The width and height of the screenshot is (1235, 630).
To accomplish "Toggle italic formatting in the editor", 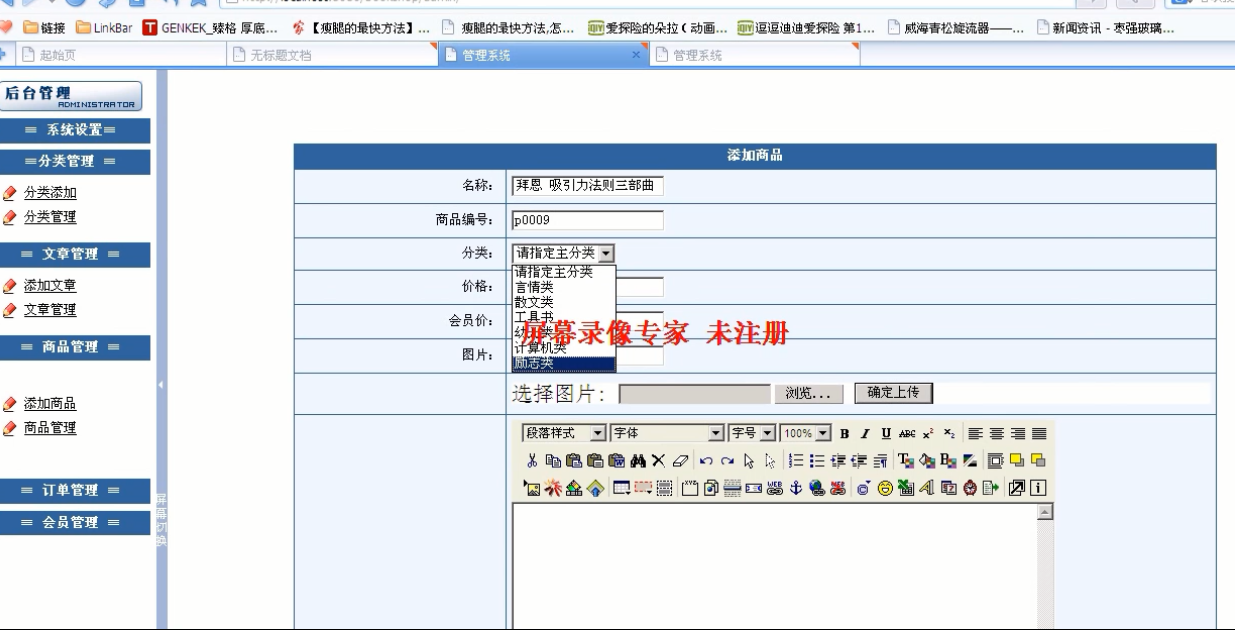I will pyautogui.click(x=865, y=433).
